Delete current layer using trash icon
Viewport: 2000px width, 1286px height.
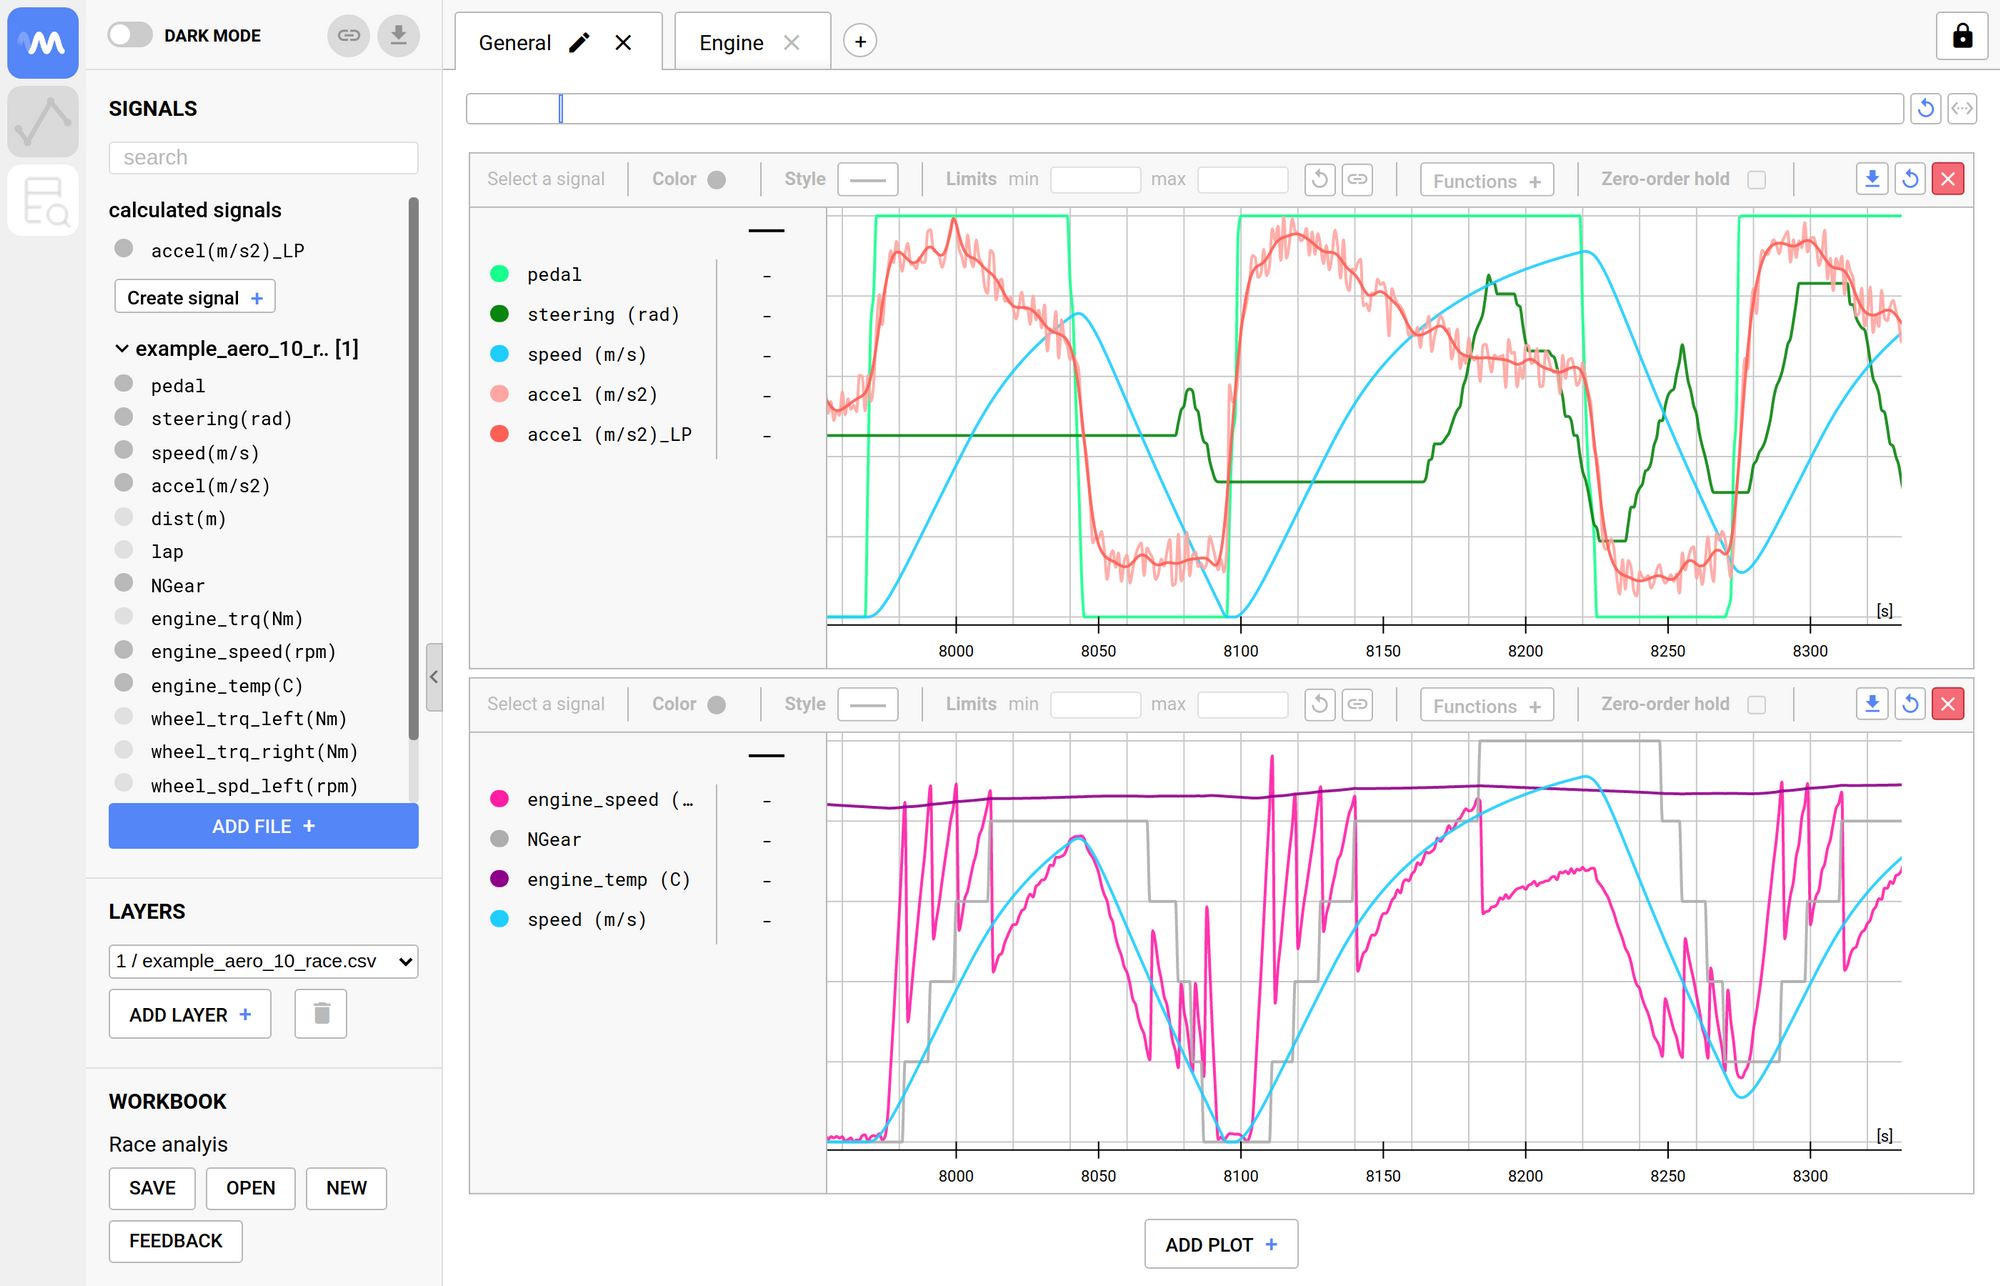320,1013
